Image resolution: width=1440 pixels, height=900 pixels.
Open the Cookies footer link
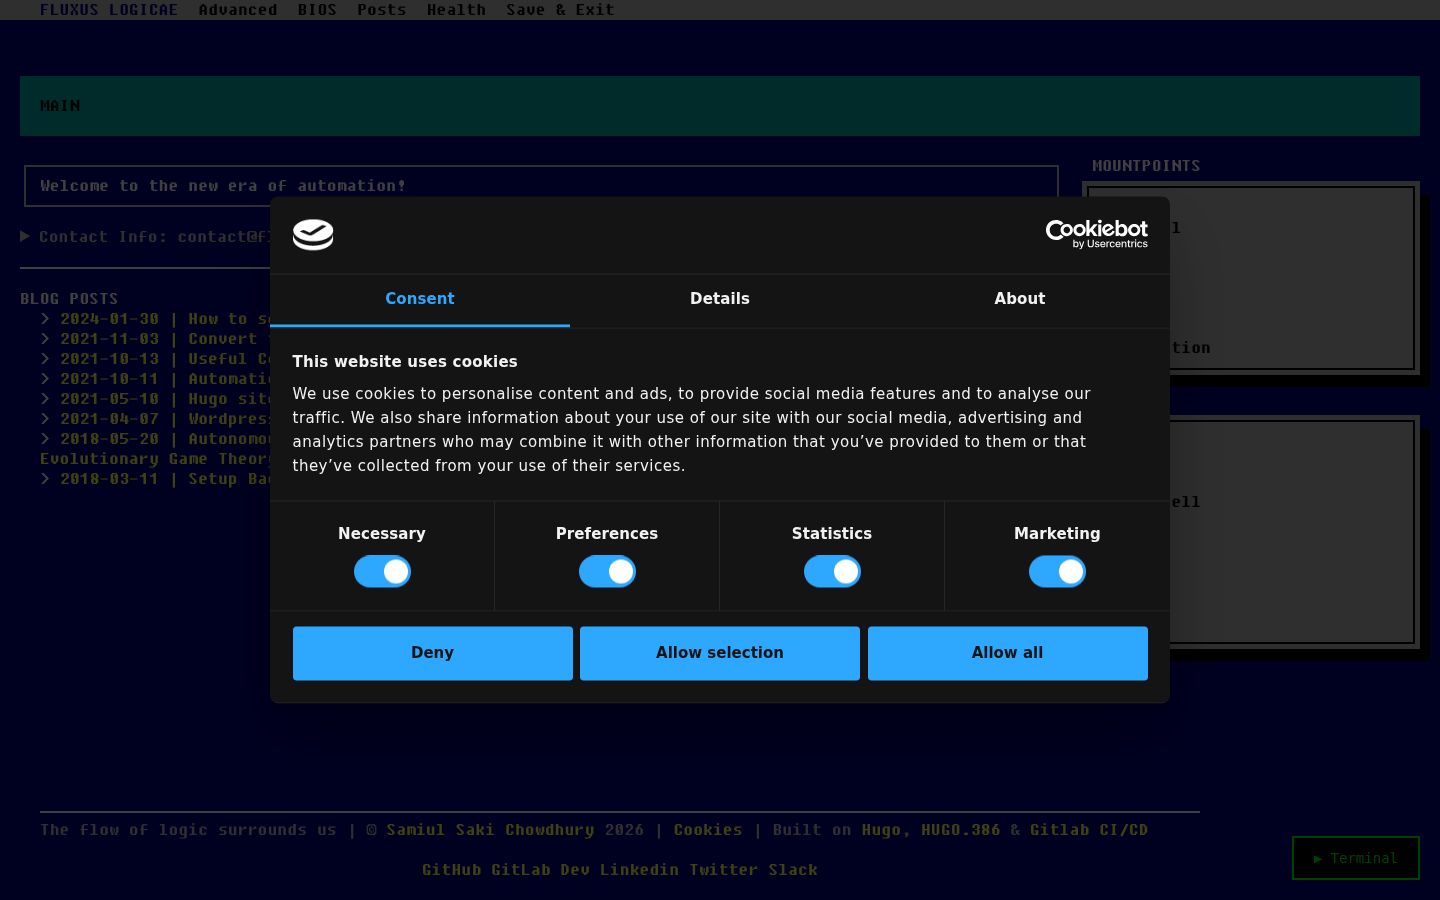[x=708, y=830]
